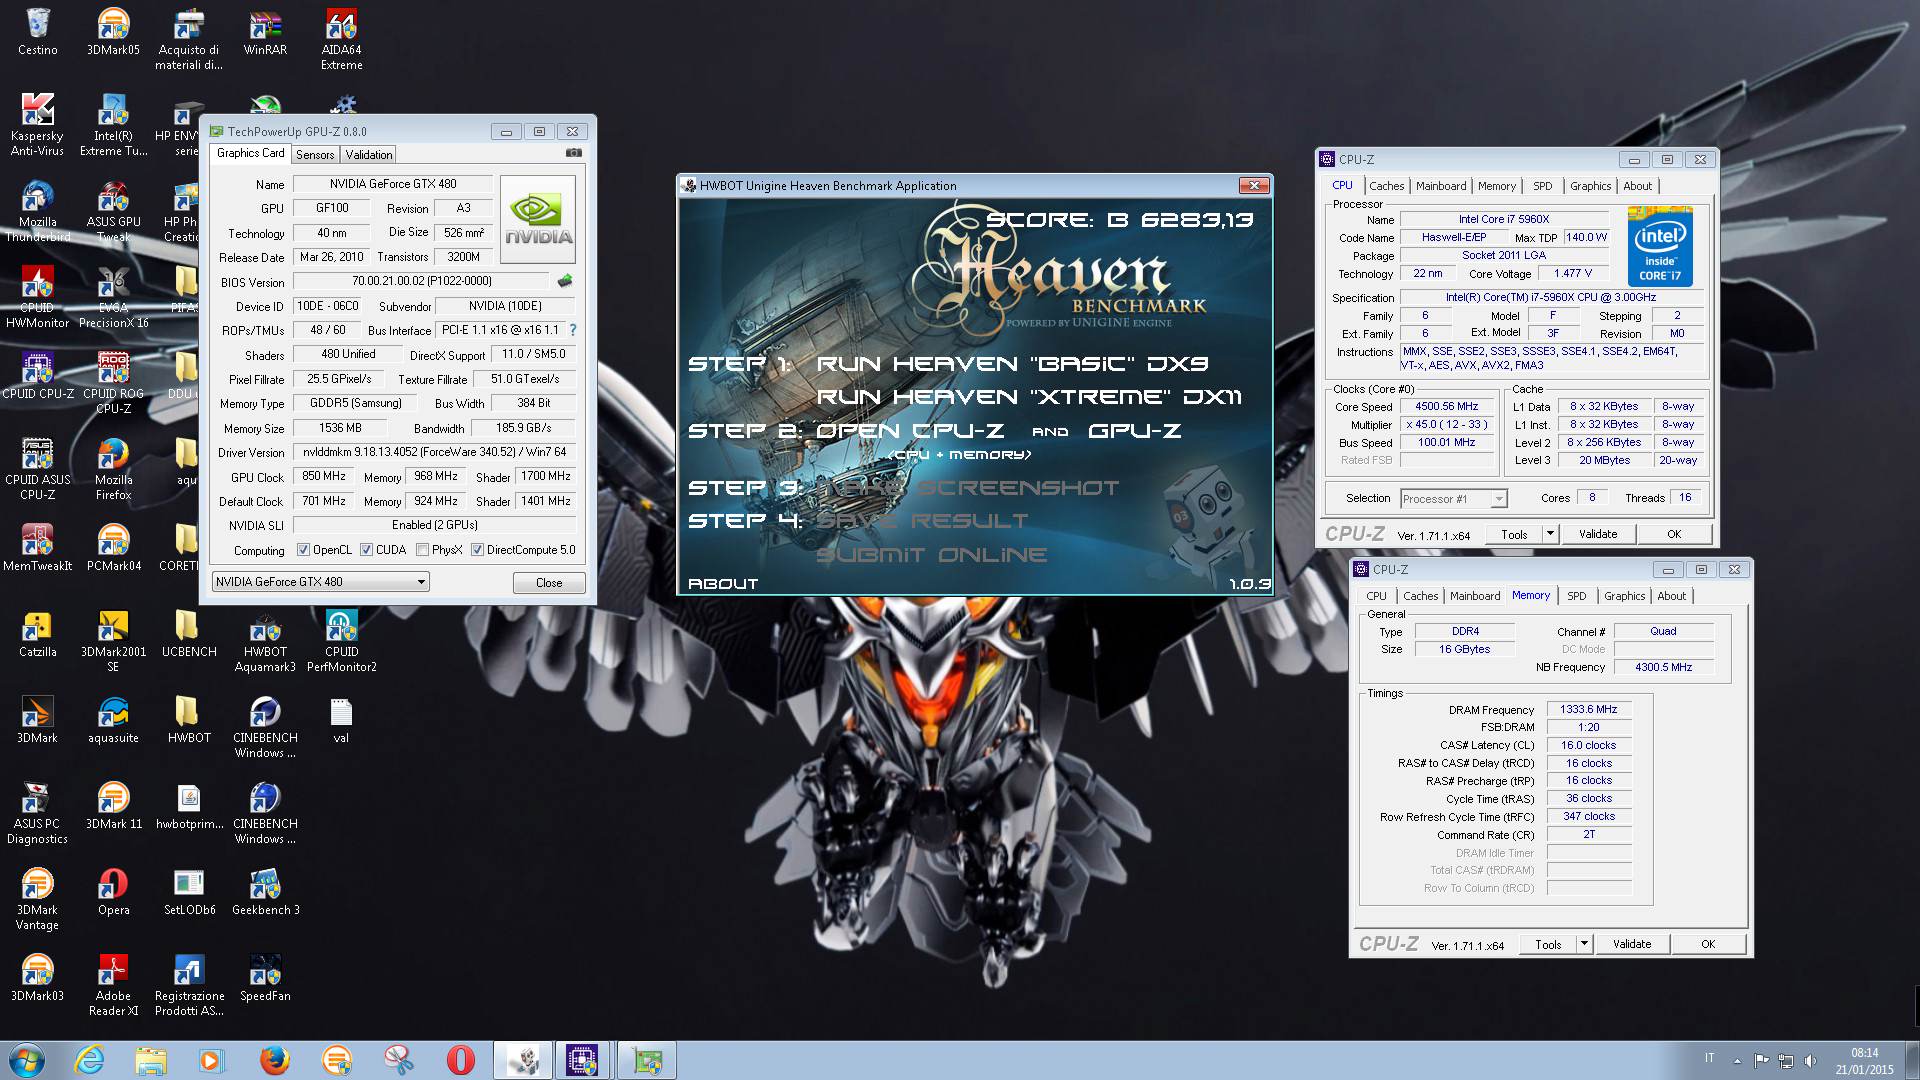Open Kaspersky Anti-Virus desktop icon
This screenshot has width=1920, height=1080.
coord(37,124)
